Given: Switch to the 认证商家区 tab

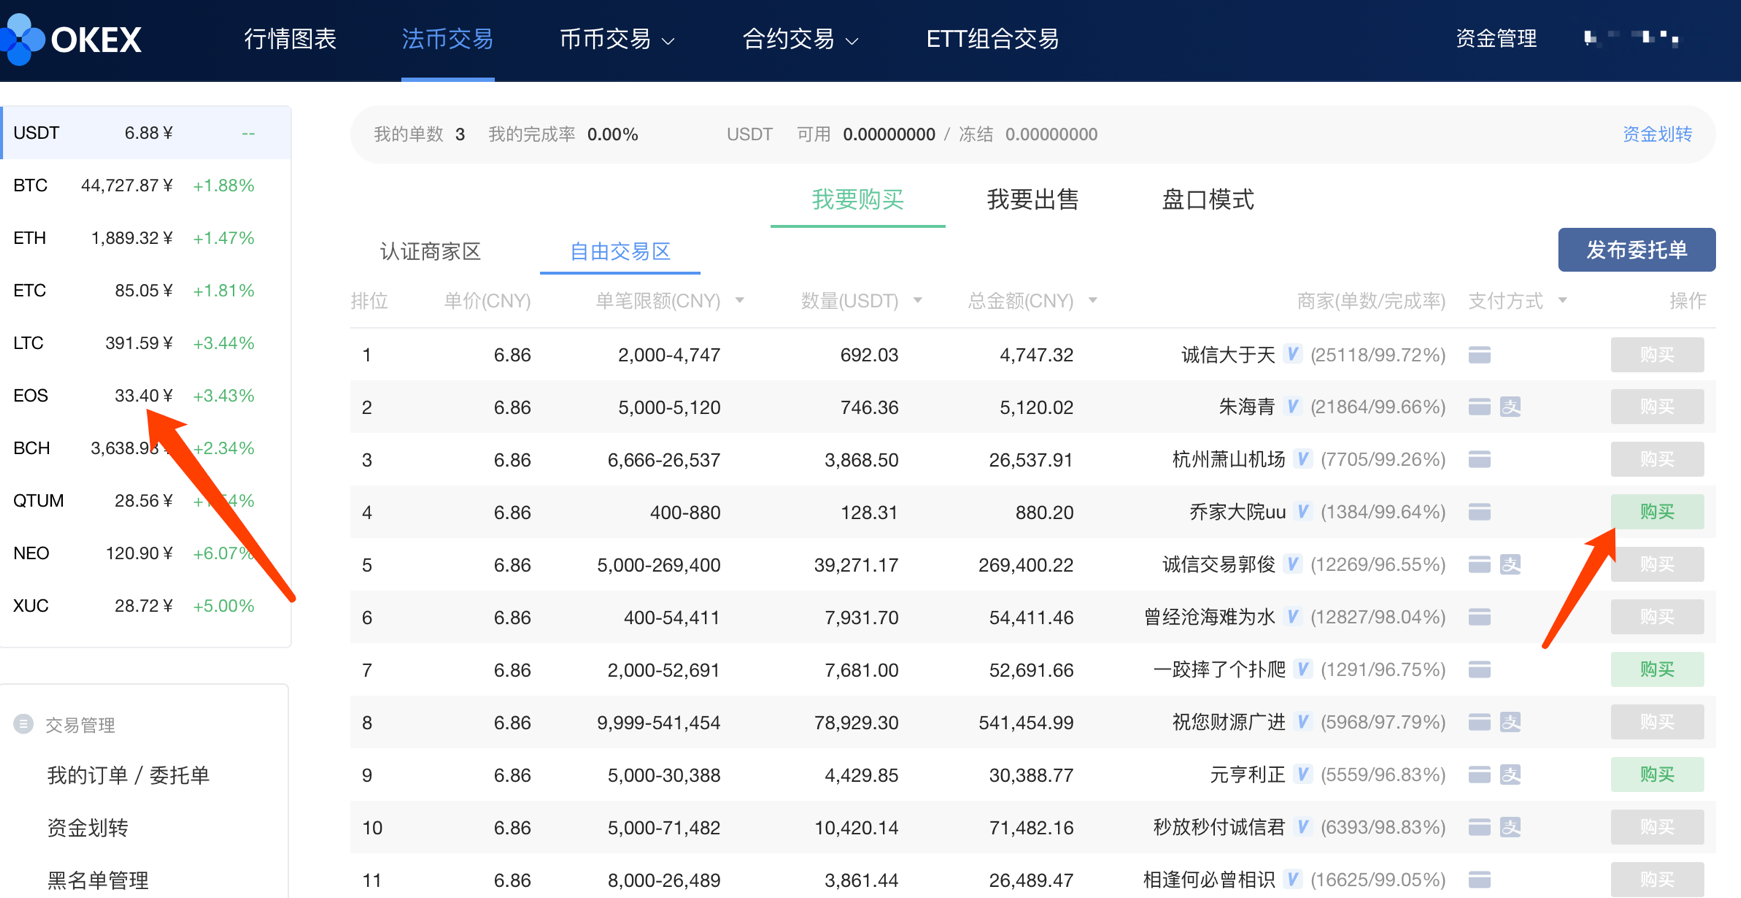Looking at the screenshot, I should pyautogui.click(x=430, y=251).
